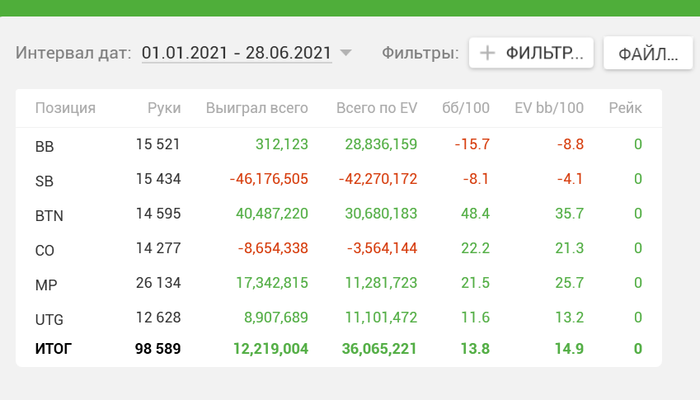Click the ИТОГ totals row

pos(339,349)
